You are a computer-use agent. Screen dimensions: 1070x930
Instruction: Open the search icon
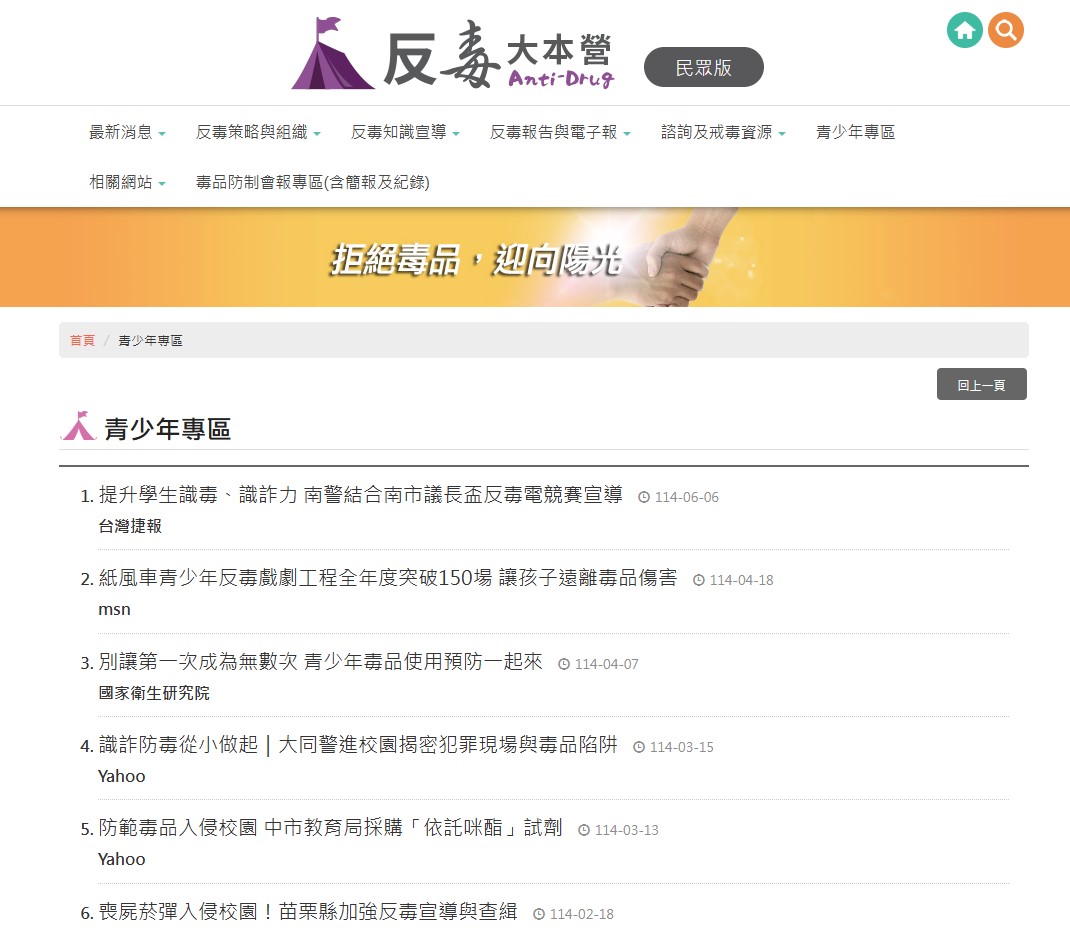click(x=1006, y=30)
